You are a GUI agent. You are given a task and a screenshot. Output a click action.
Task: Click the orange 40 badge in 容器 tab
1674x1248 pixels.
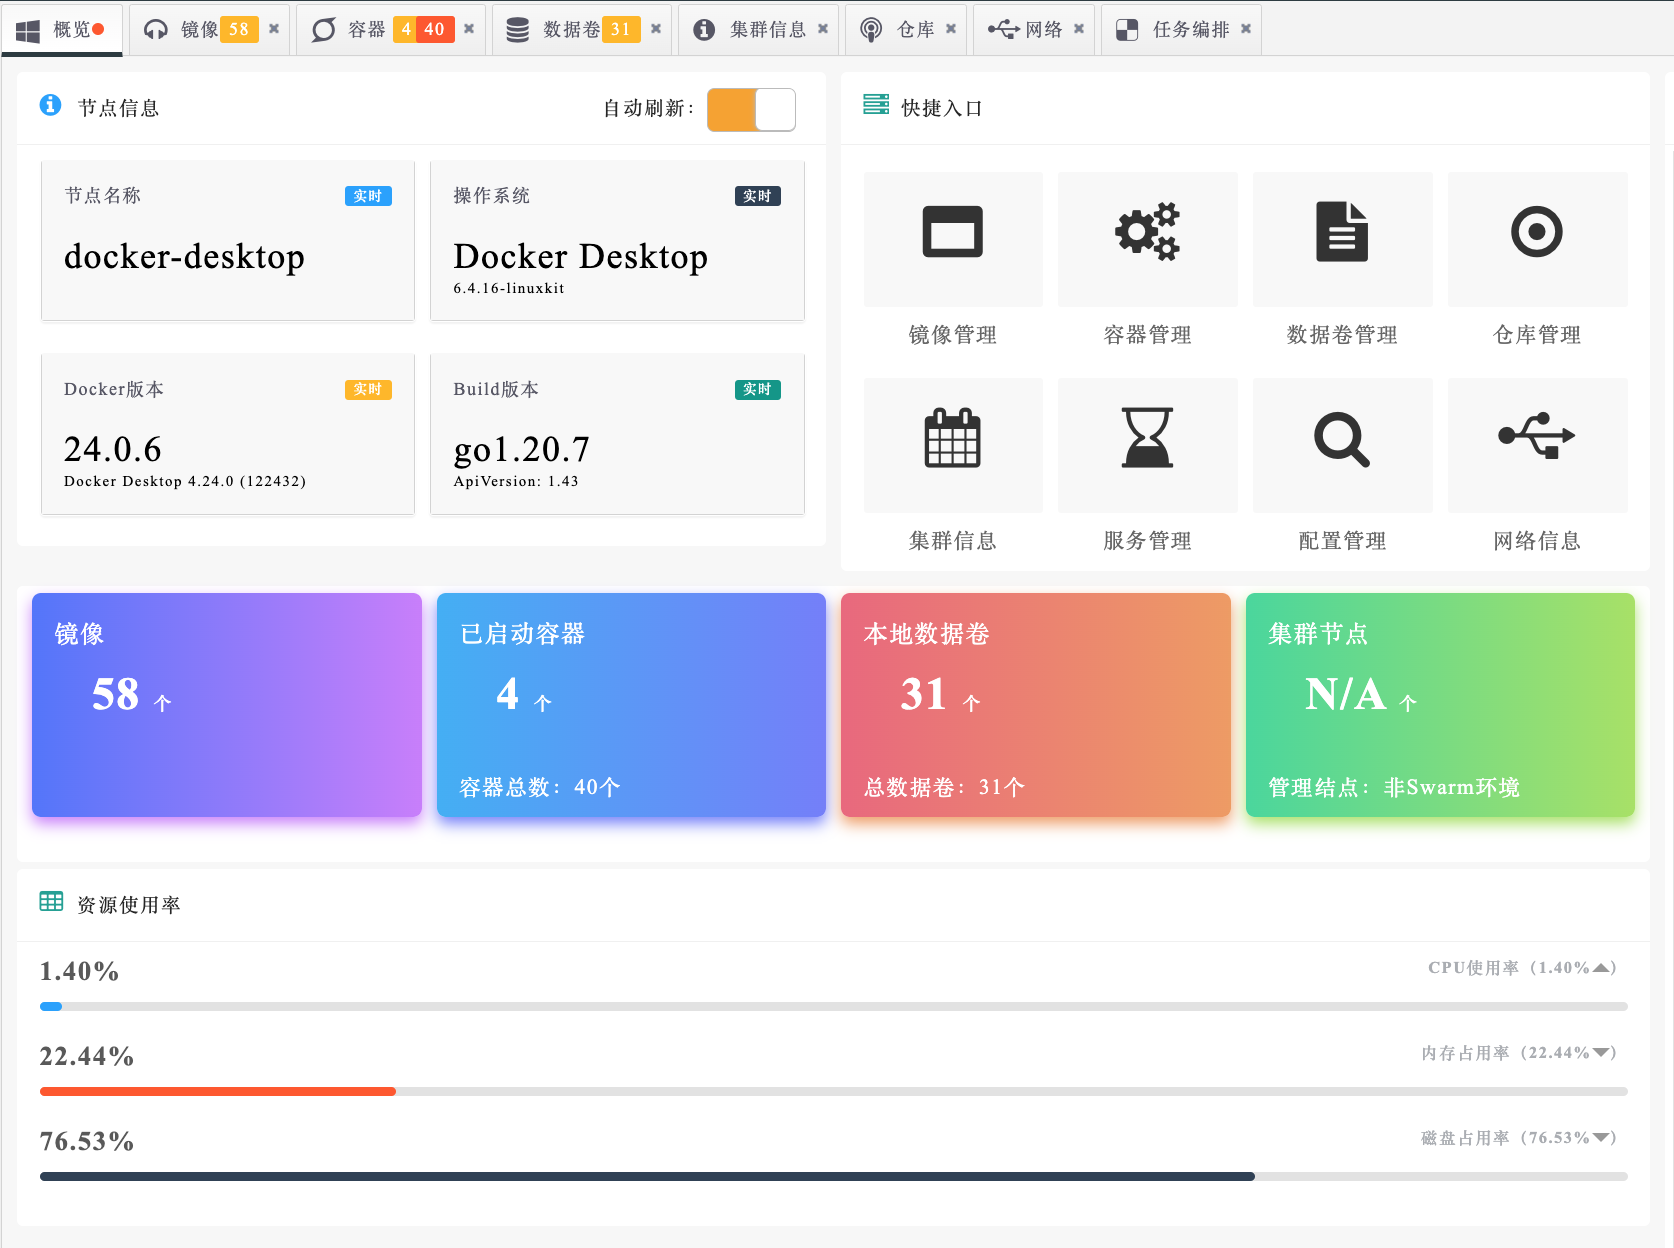pos(435,29)
